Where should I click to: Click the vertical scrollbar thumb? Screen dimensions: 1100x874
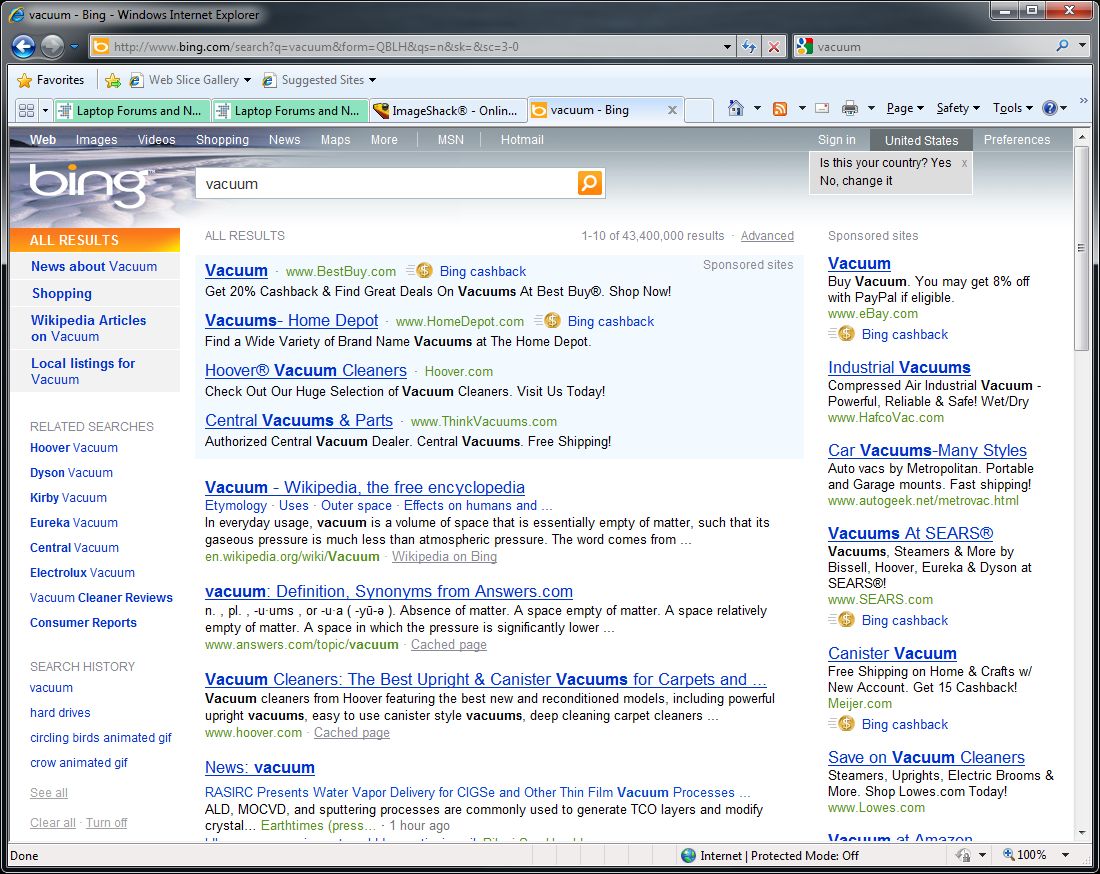[x=1081, y=247]
